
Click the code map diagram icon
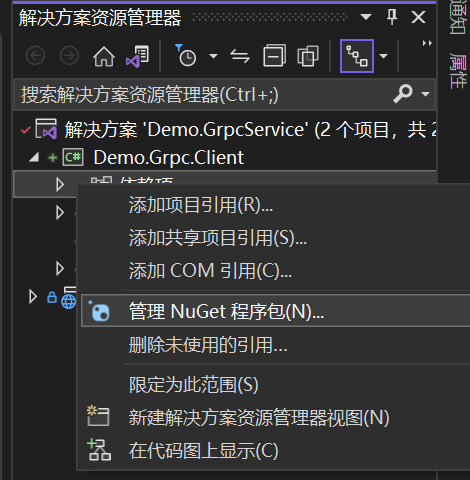99,450
